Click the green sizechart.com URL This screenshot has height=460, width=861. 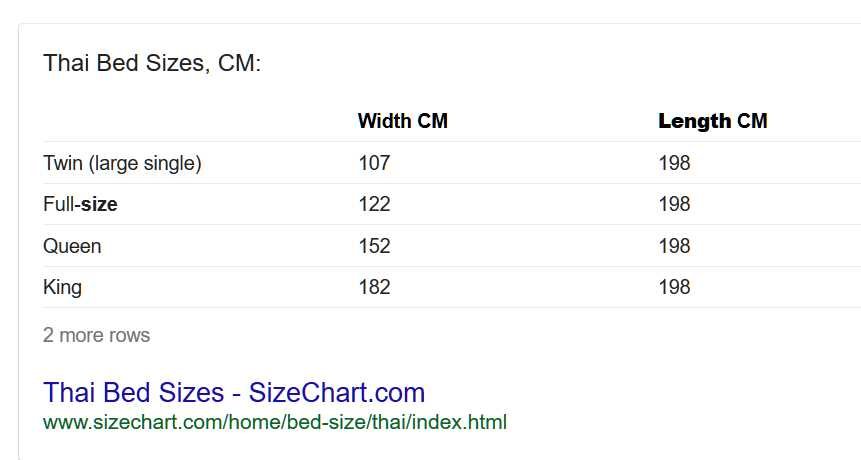[x=275, y=423]
